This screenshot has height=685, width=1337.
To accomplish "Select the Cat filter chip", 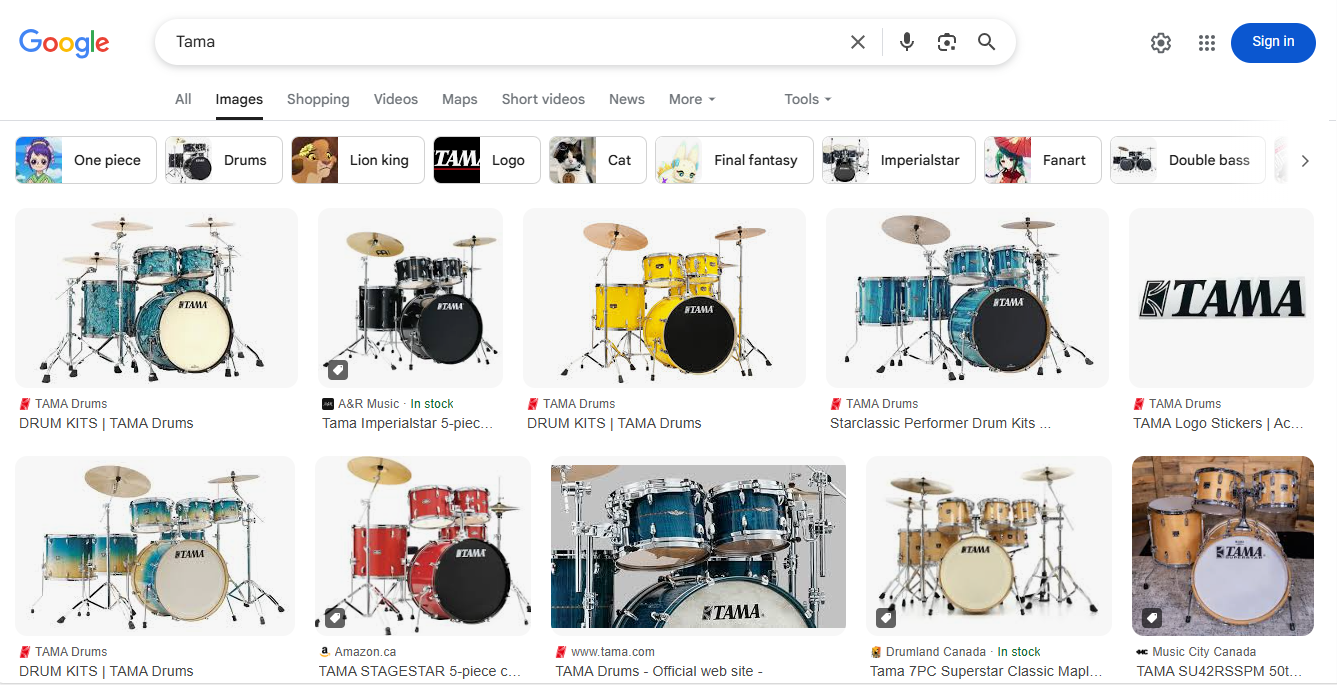I will tap(598, 160).
